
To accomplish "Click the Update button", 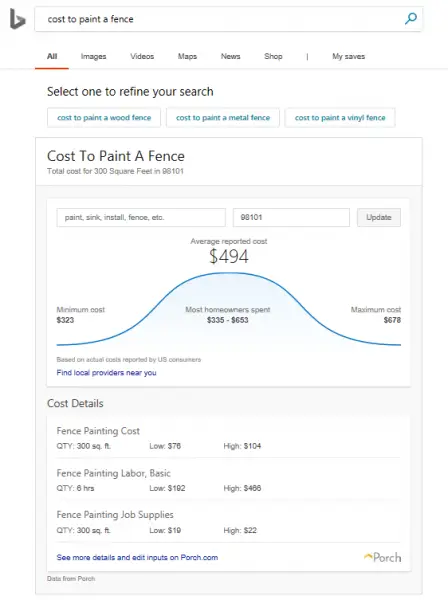I will tap(379, 217).
